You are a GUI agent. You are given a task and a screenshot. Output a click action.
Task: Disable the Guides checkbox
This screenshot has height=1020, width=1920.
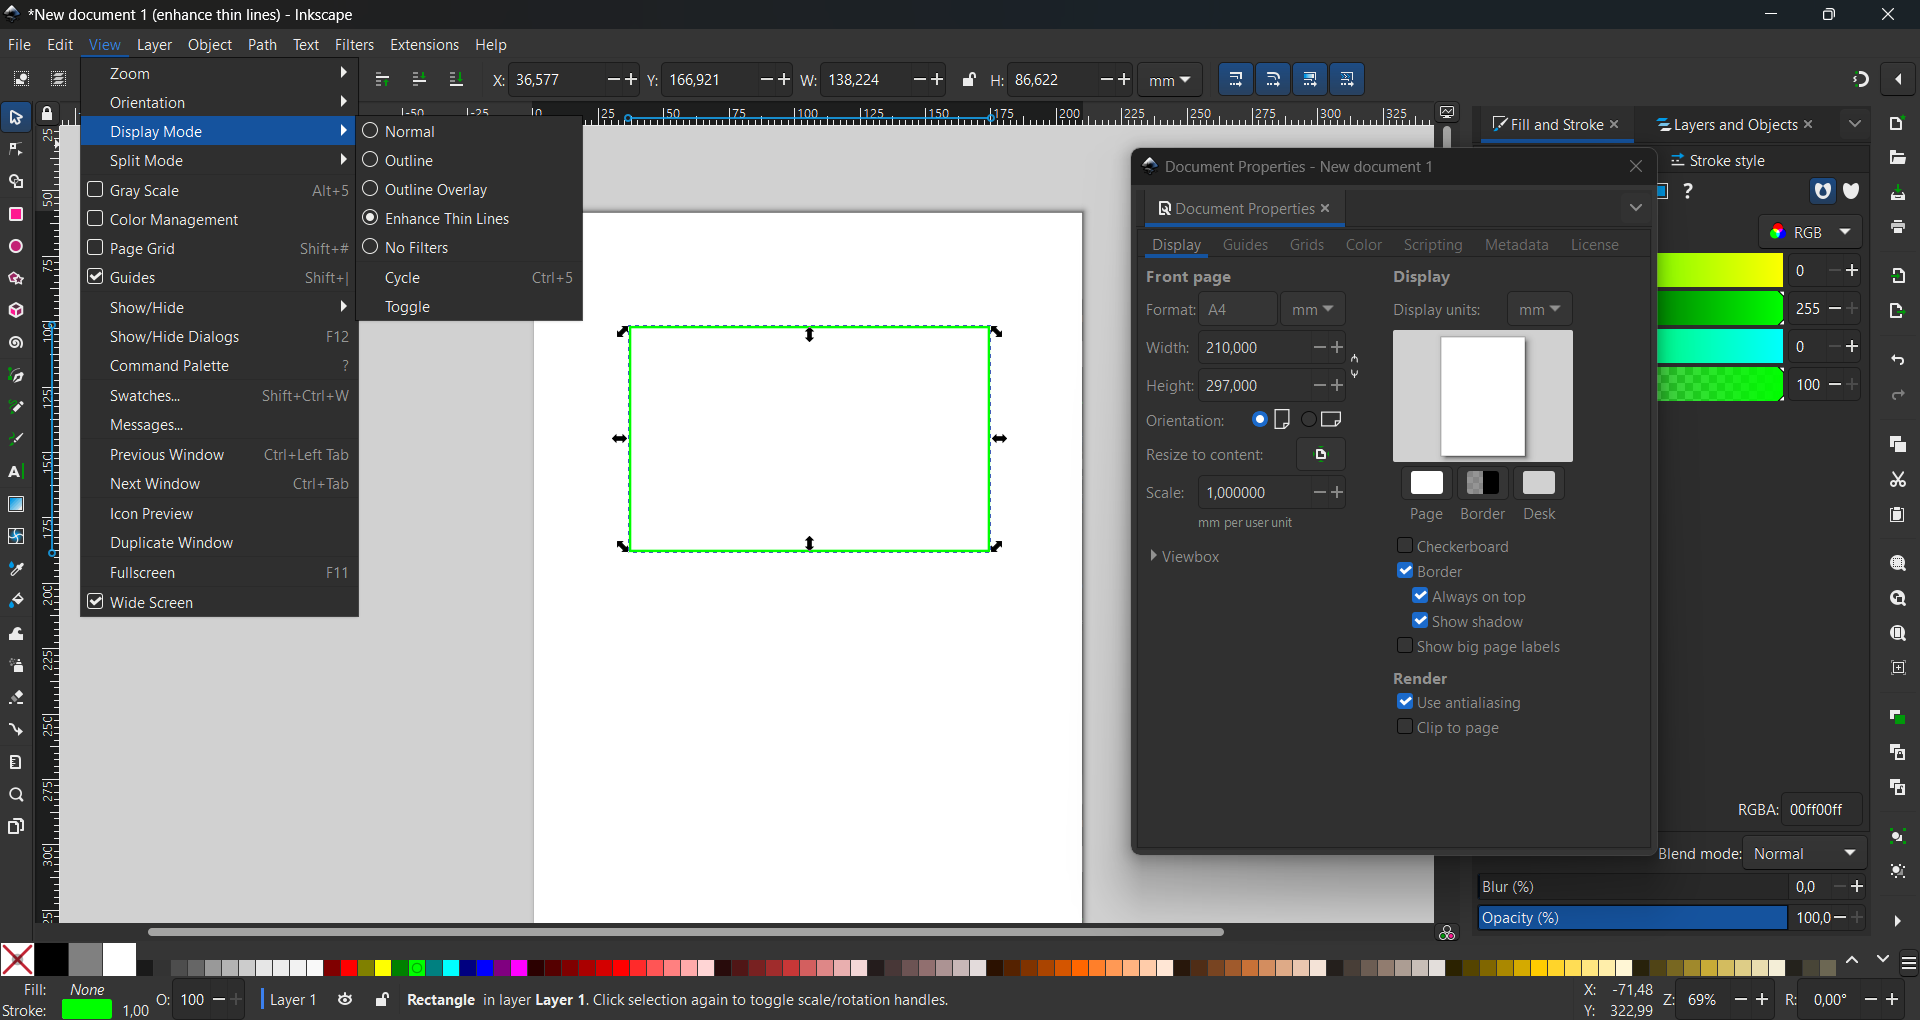[96, 277]
